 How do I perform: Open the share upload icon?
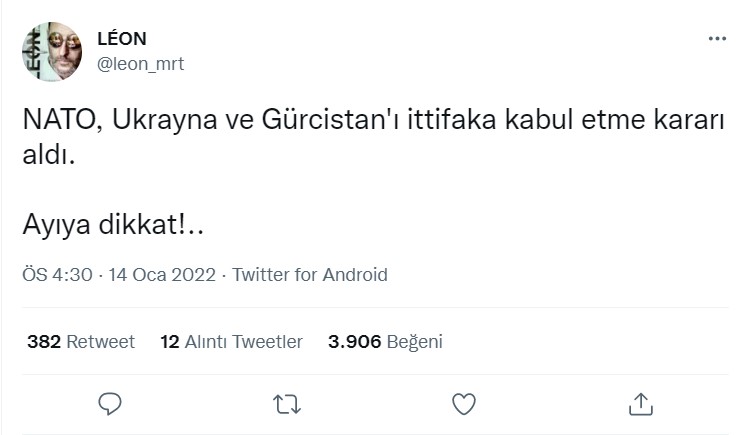pyautogui.click(x=640, y=403)
